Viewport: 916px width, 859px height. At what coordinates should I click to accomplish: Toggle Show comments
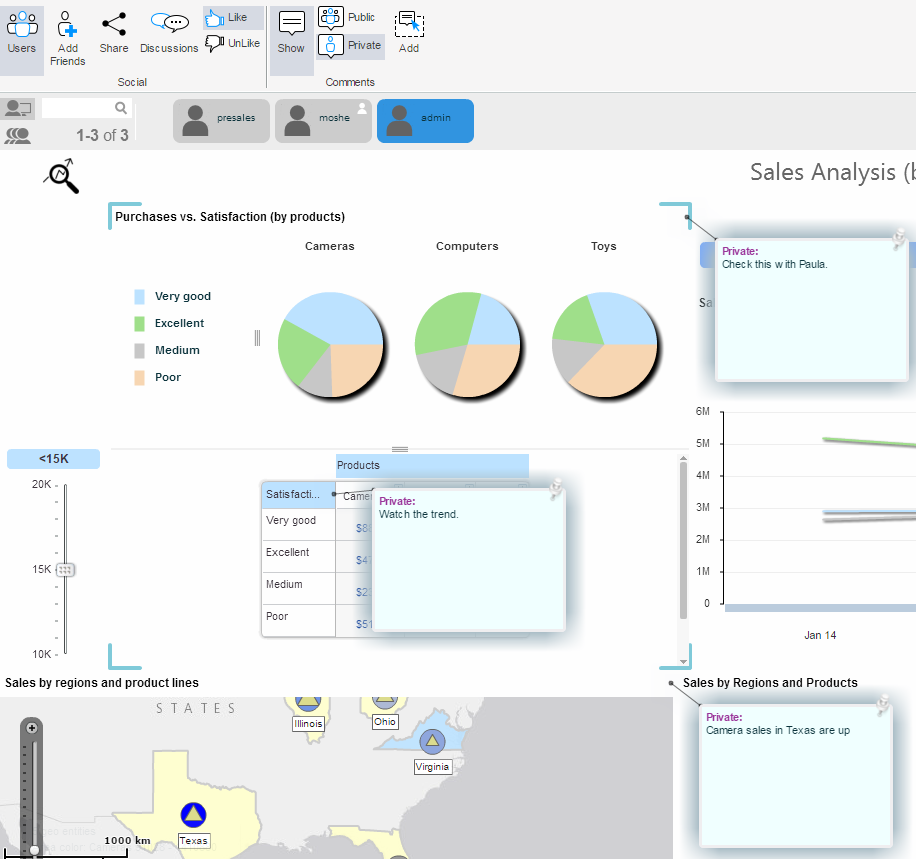tap(291, 33)
